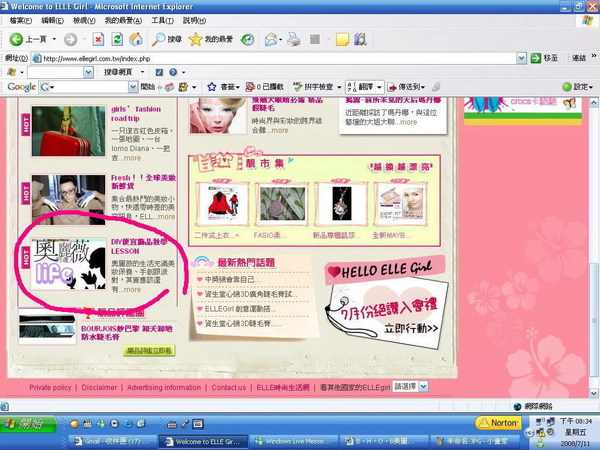
Task: Expand the Links toolbar chevron
Action: [594, 56]
